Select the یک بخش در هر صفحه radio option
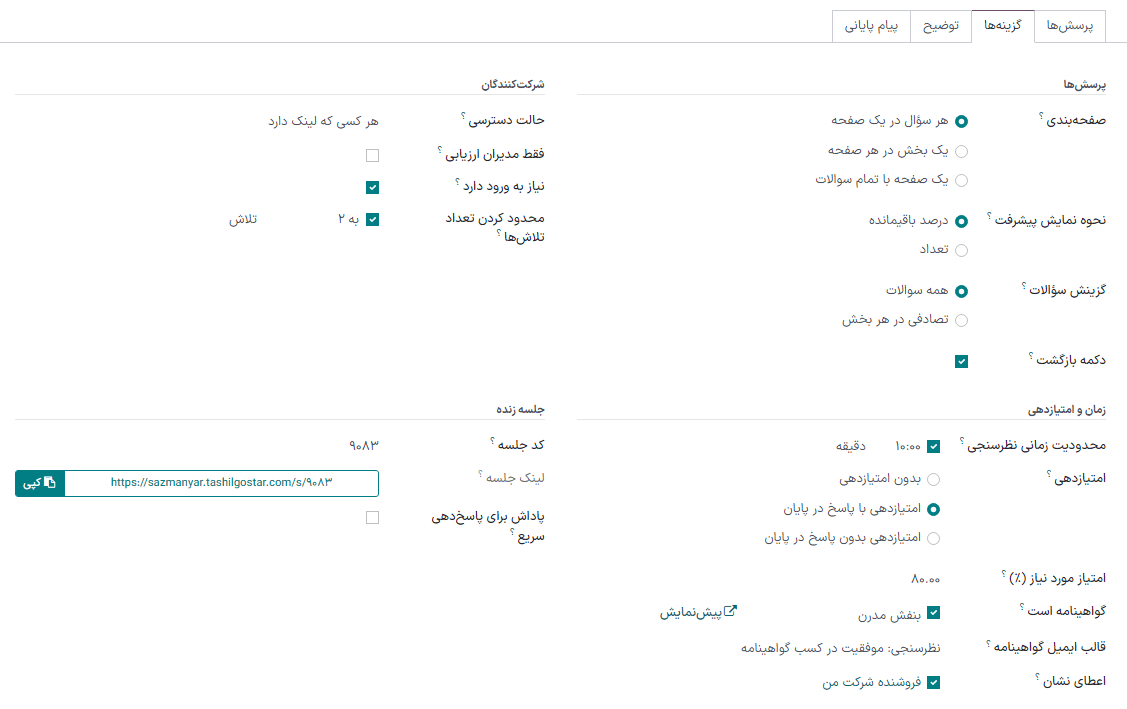This screenshot has width=1127, height=709. 961,152
